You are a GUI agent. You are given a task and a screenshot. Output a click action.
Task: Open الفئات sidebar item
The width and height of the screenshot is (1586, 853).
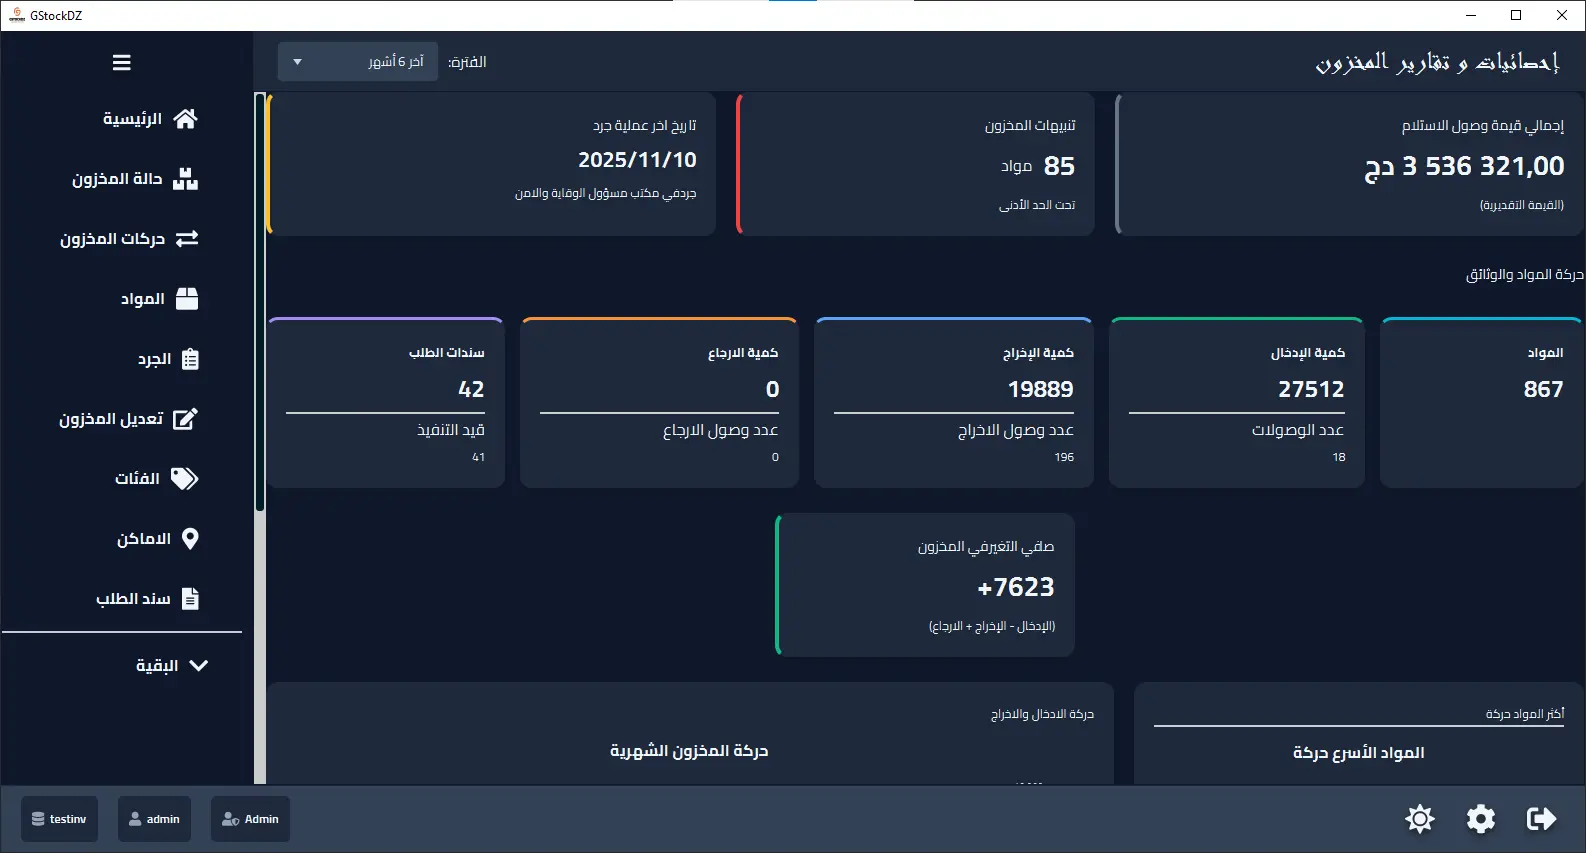point(137,479)
